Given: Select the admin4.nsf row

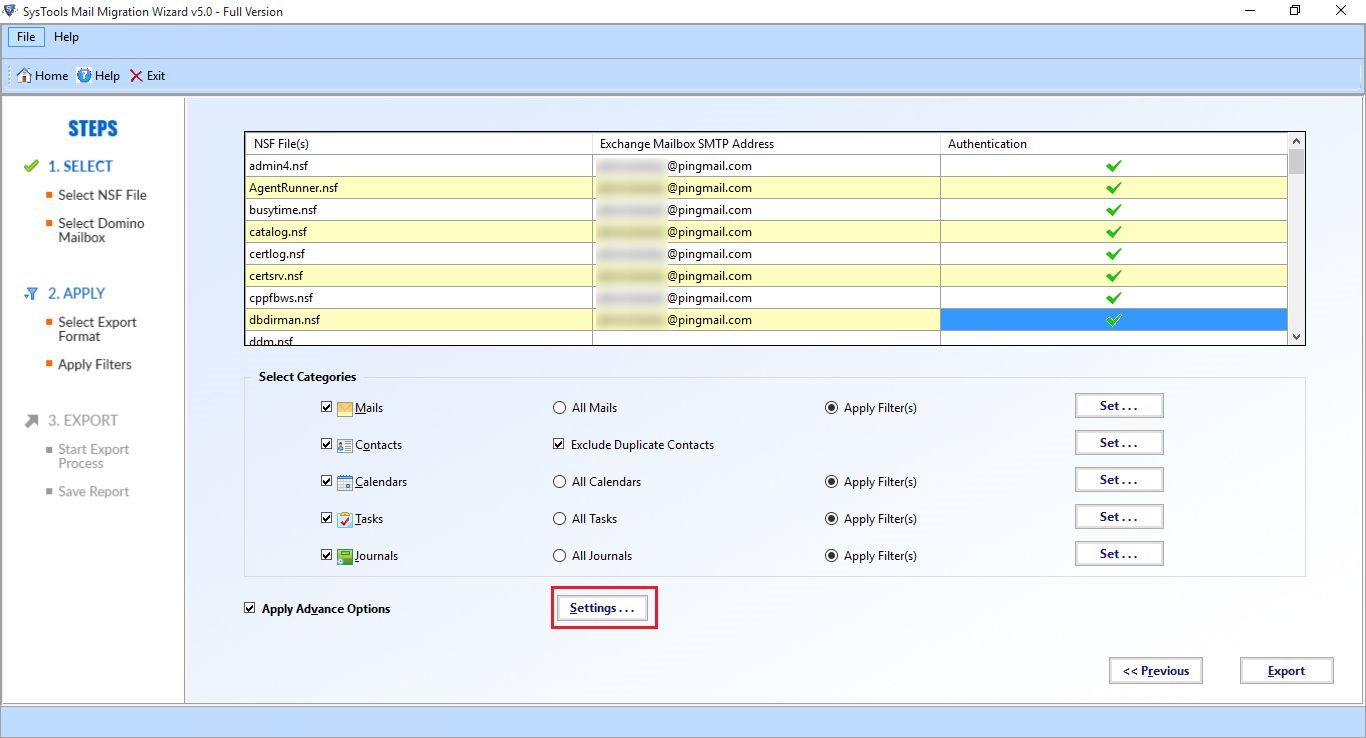Looking at the screenshot, I should coord(767,166).
